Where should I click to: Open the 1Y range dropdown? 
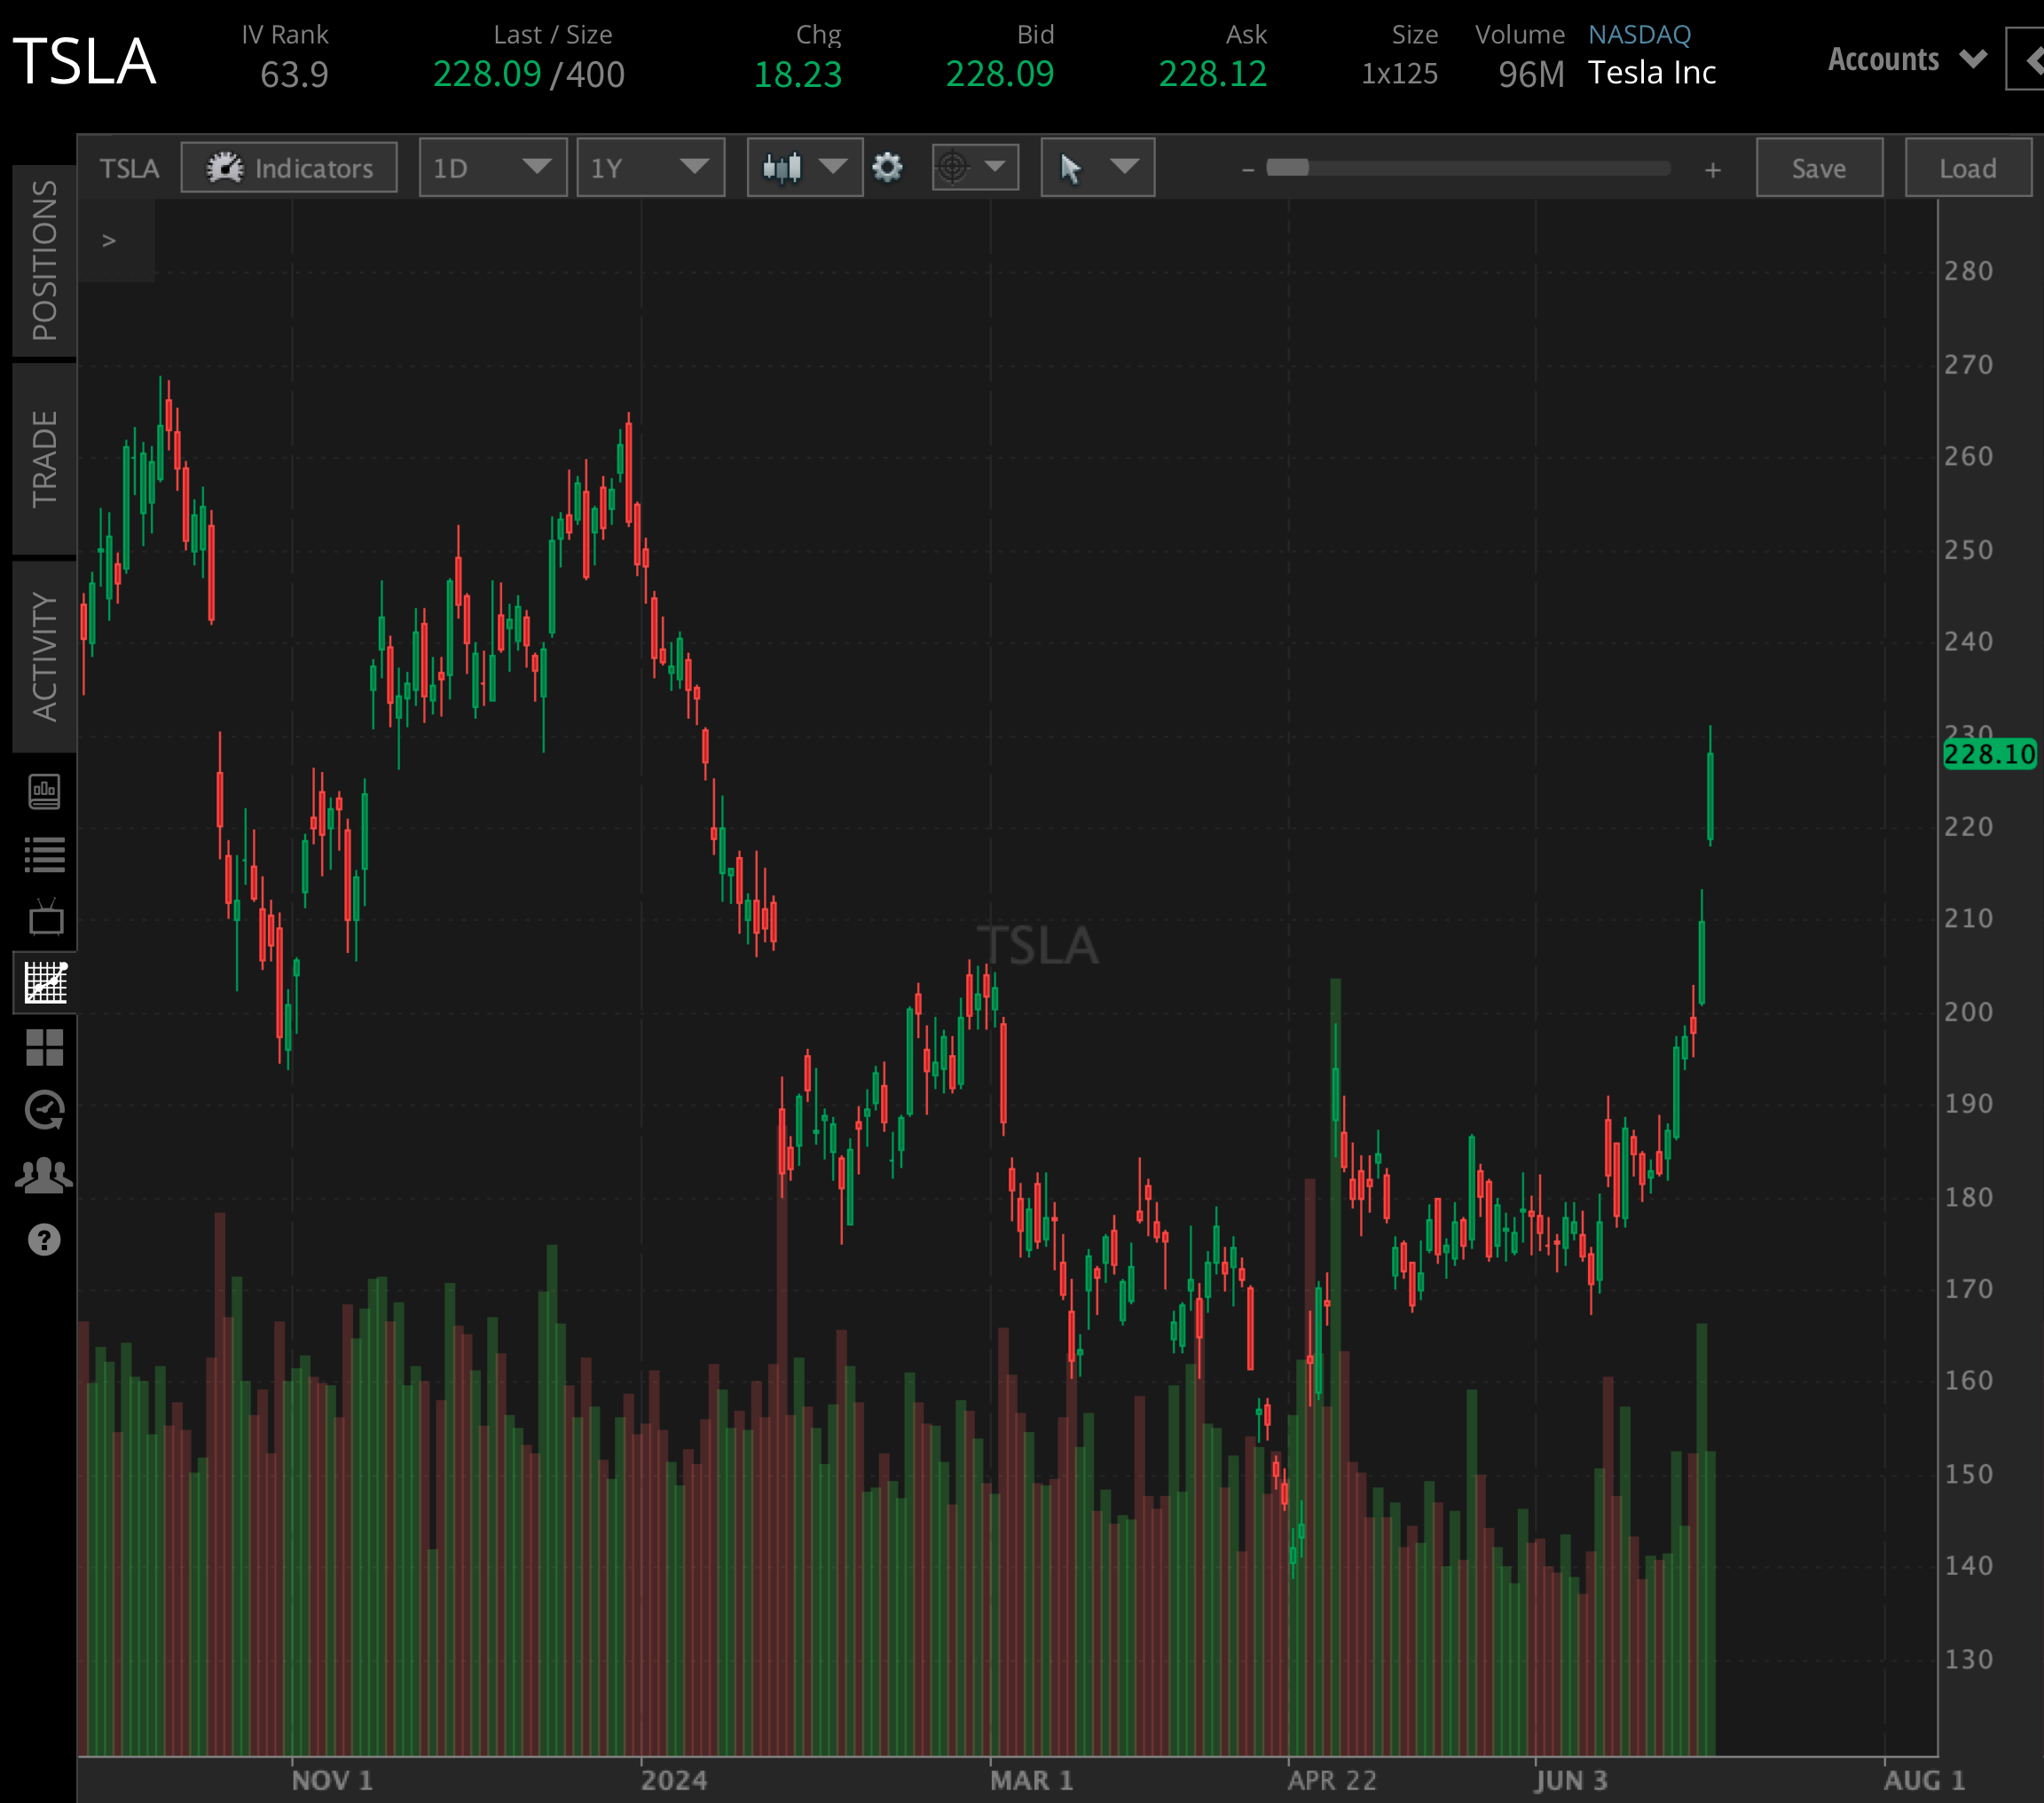[650, 167]
